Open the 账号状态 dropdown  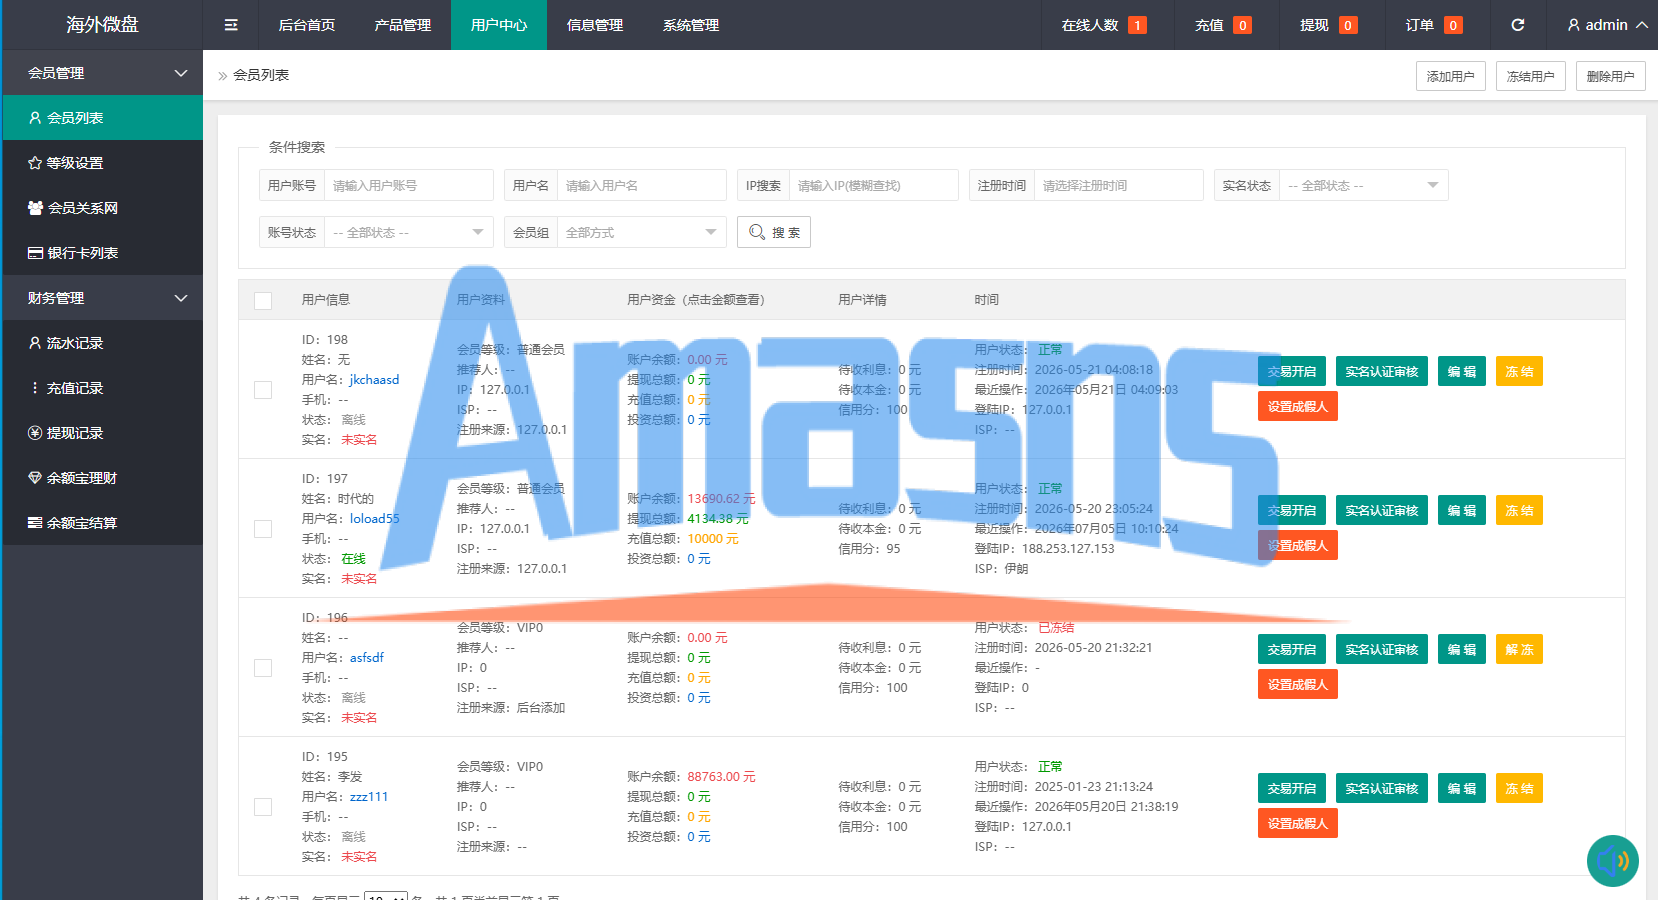[x=409, y=232]
